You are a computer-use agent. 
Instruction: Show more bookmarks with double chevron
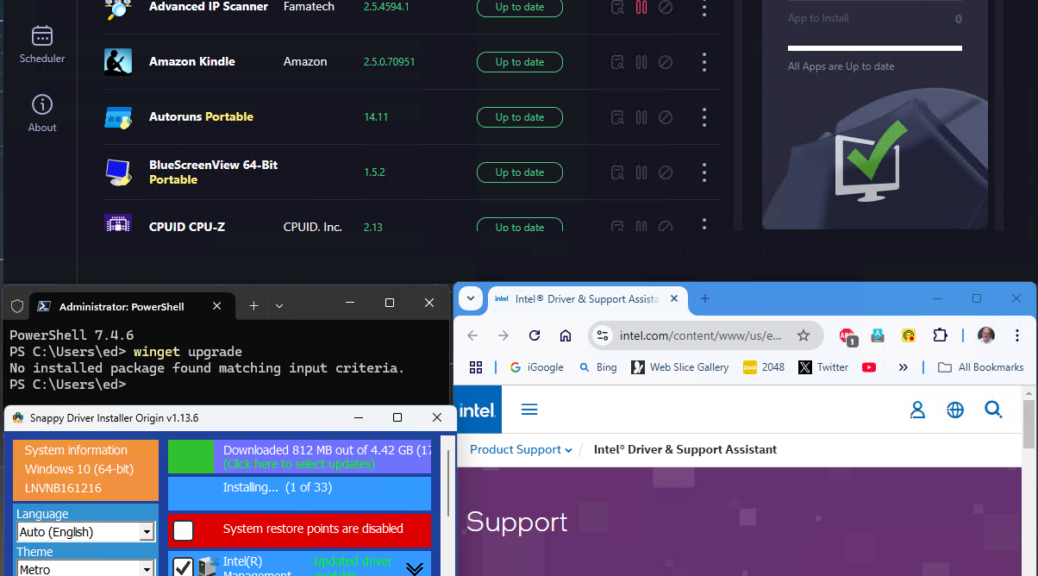903,367
